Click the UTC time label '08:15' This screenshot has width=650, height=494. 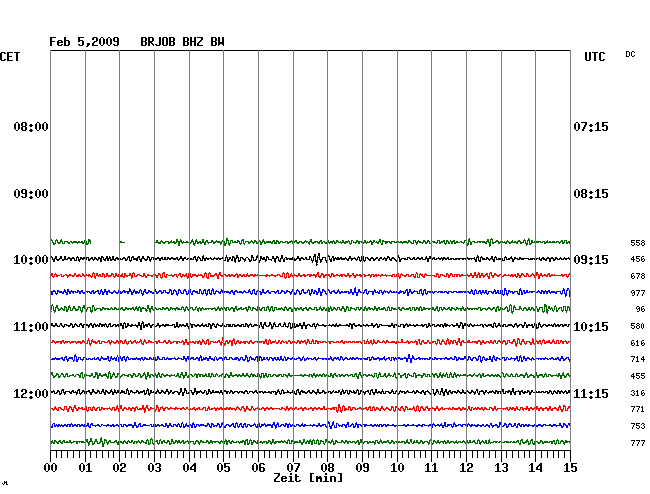tap(591, 194)
